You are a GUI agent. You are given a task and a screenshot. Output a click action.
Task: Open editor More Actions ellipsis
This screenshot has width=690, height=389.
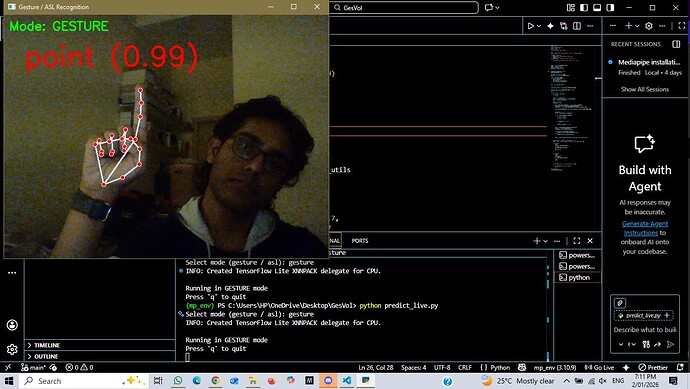point(590,26)
